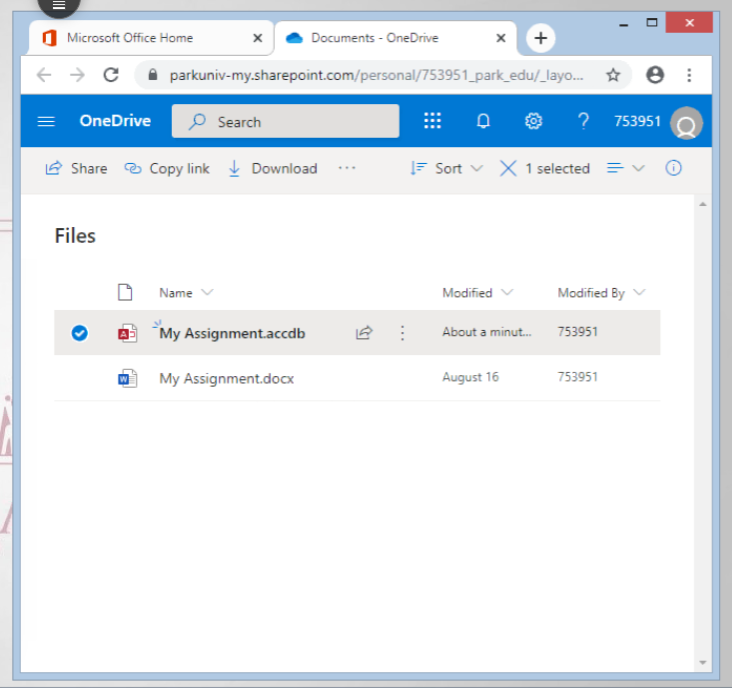The height and width of the screenshot is (688, 732).
Task: Expand the Modified By column dropdown
Action: point(639,292)
